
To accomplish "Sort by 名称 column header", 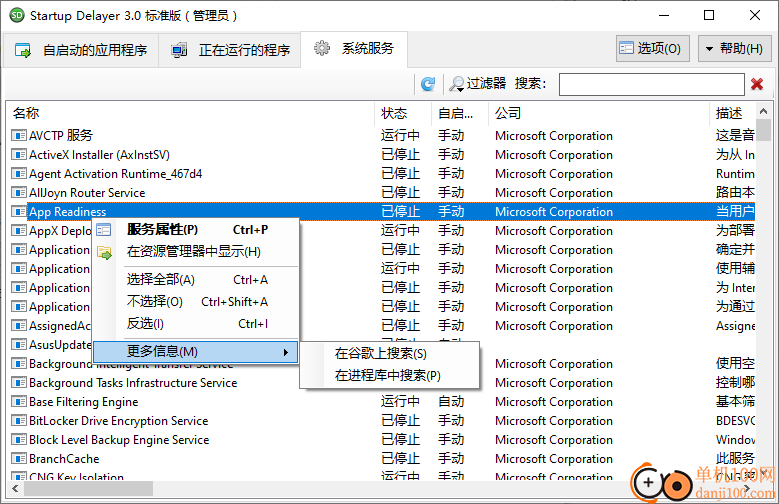I will coord(191,113).
